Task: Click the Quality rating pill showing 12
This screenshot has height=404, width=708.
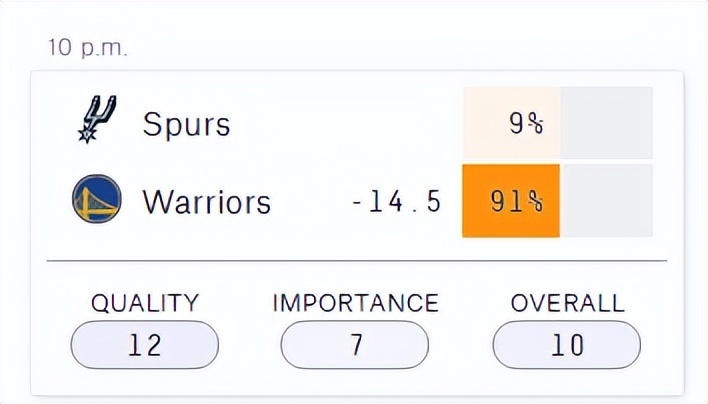Action: pos(145,345)
